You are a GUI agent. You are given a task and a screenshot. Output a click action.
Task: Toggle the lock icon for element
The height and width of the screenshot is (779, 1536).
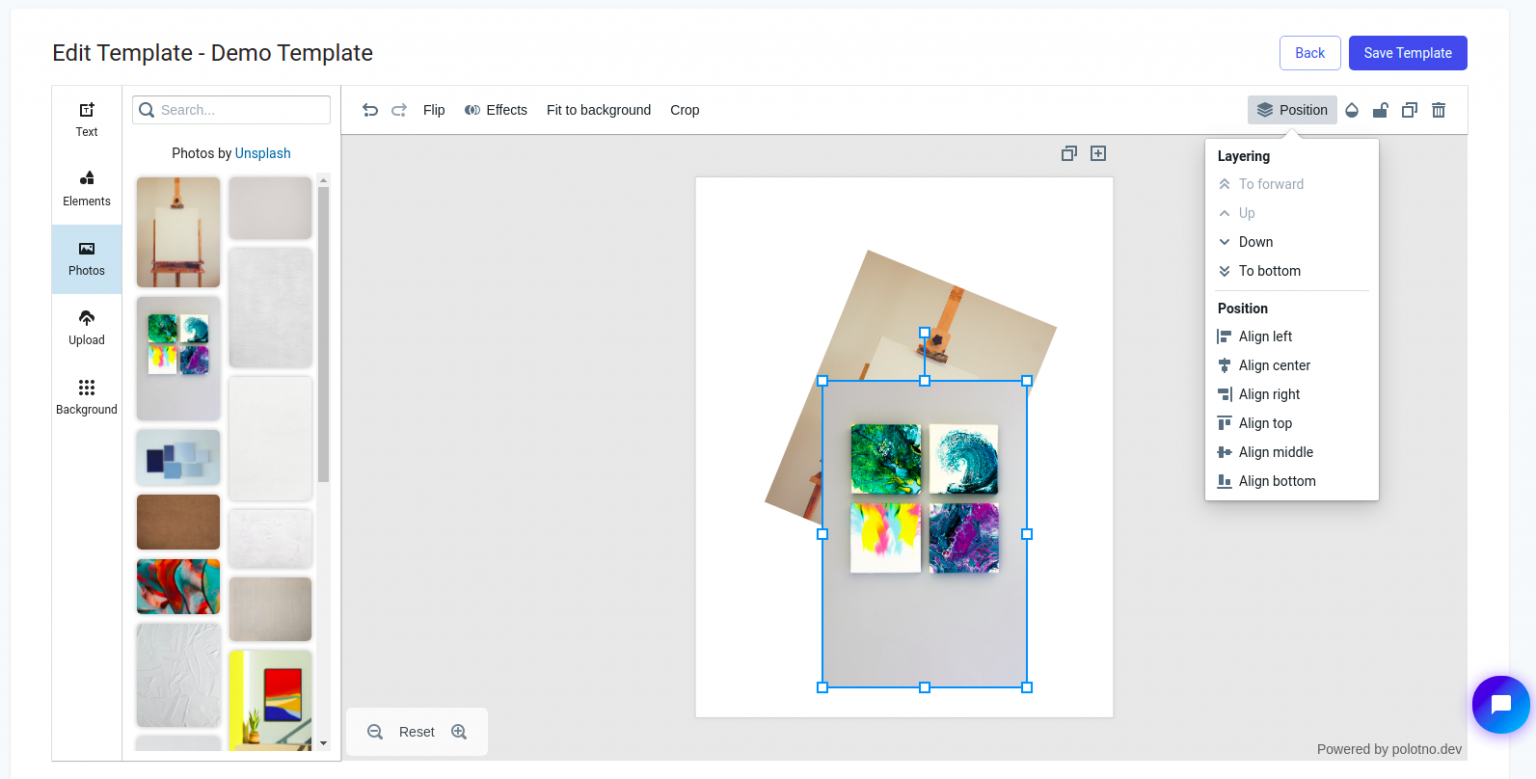click(x=1380, y=110)
